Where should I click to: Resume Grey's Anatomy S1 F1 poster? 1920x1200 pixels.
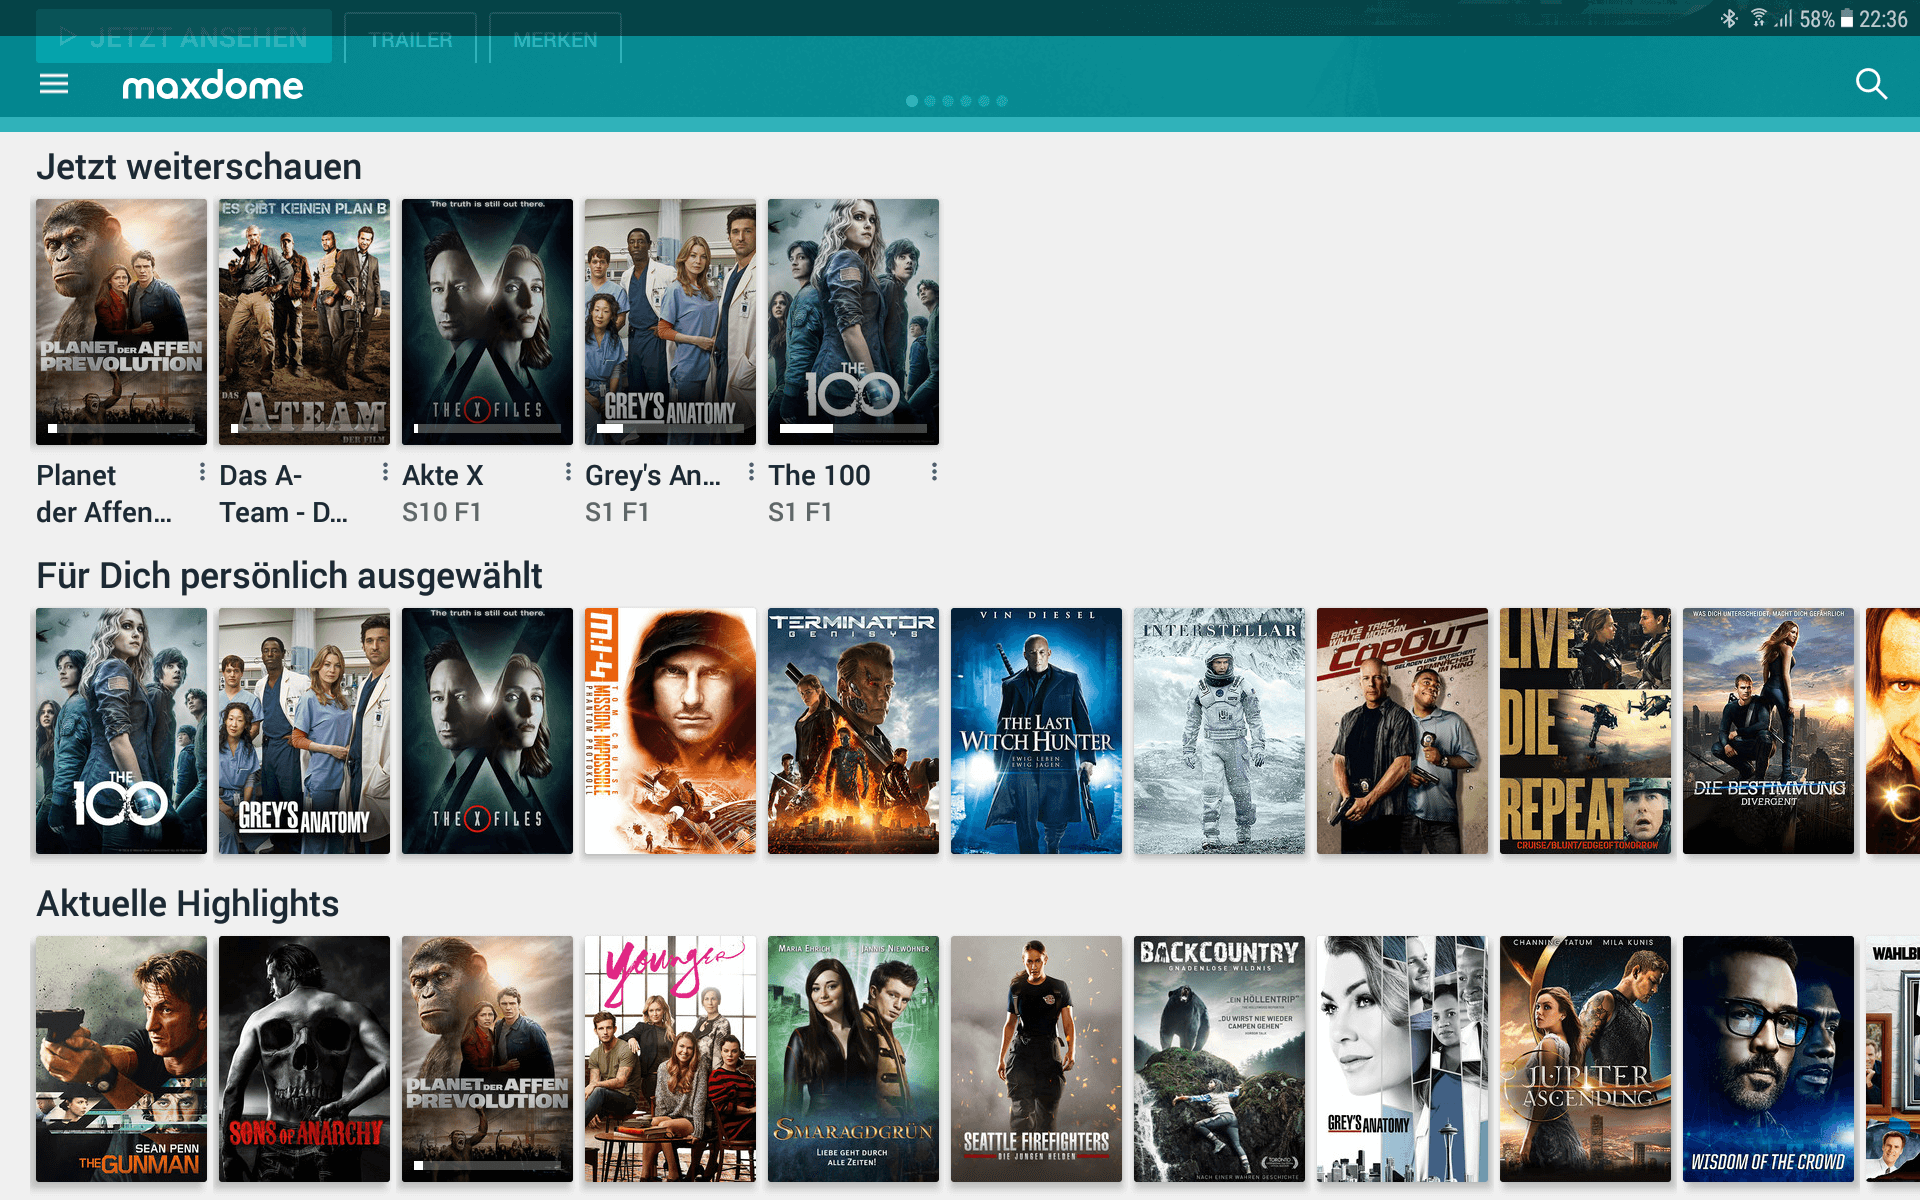click(x=670, y=322)
